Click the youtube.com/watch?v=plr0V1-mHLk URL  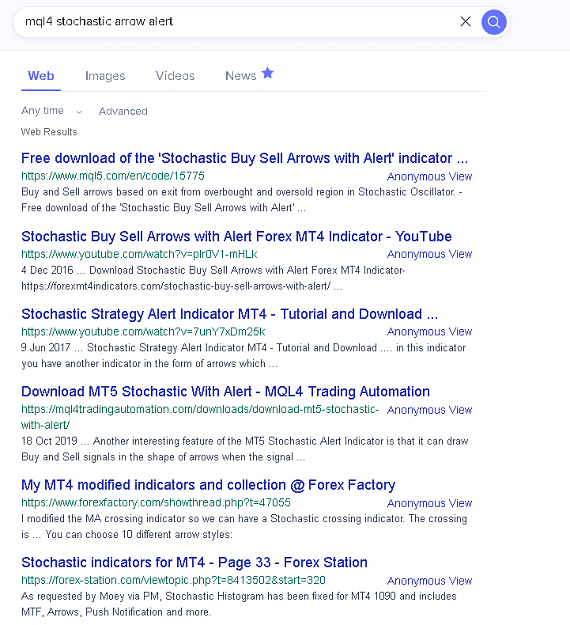click(139, 254)
